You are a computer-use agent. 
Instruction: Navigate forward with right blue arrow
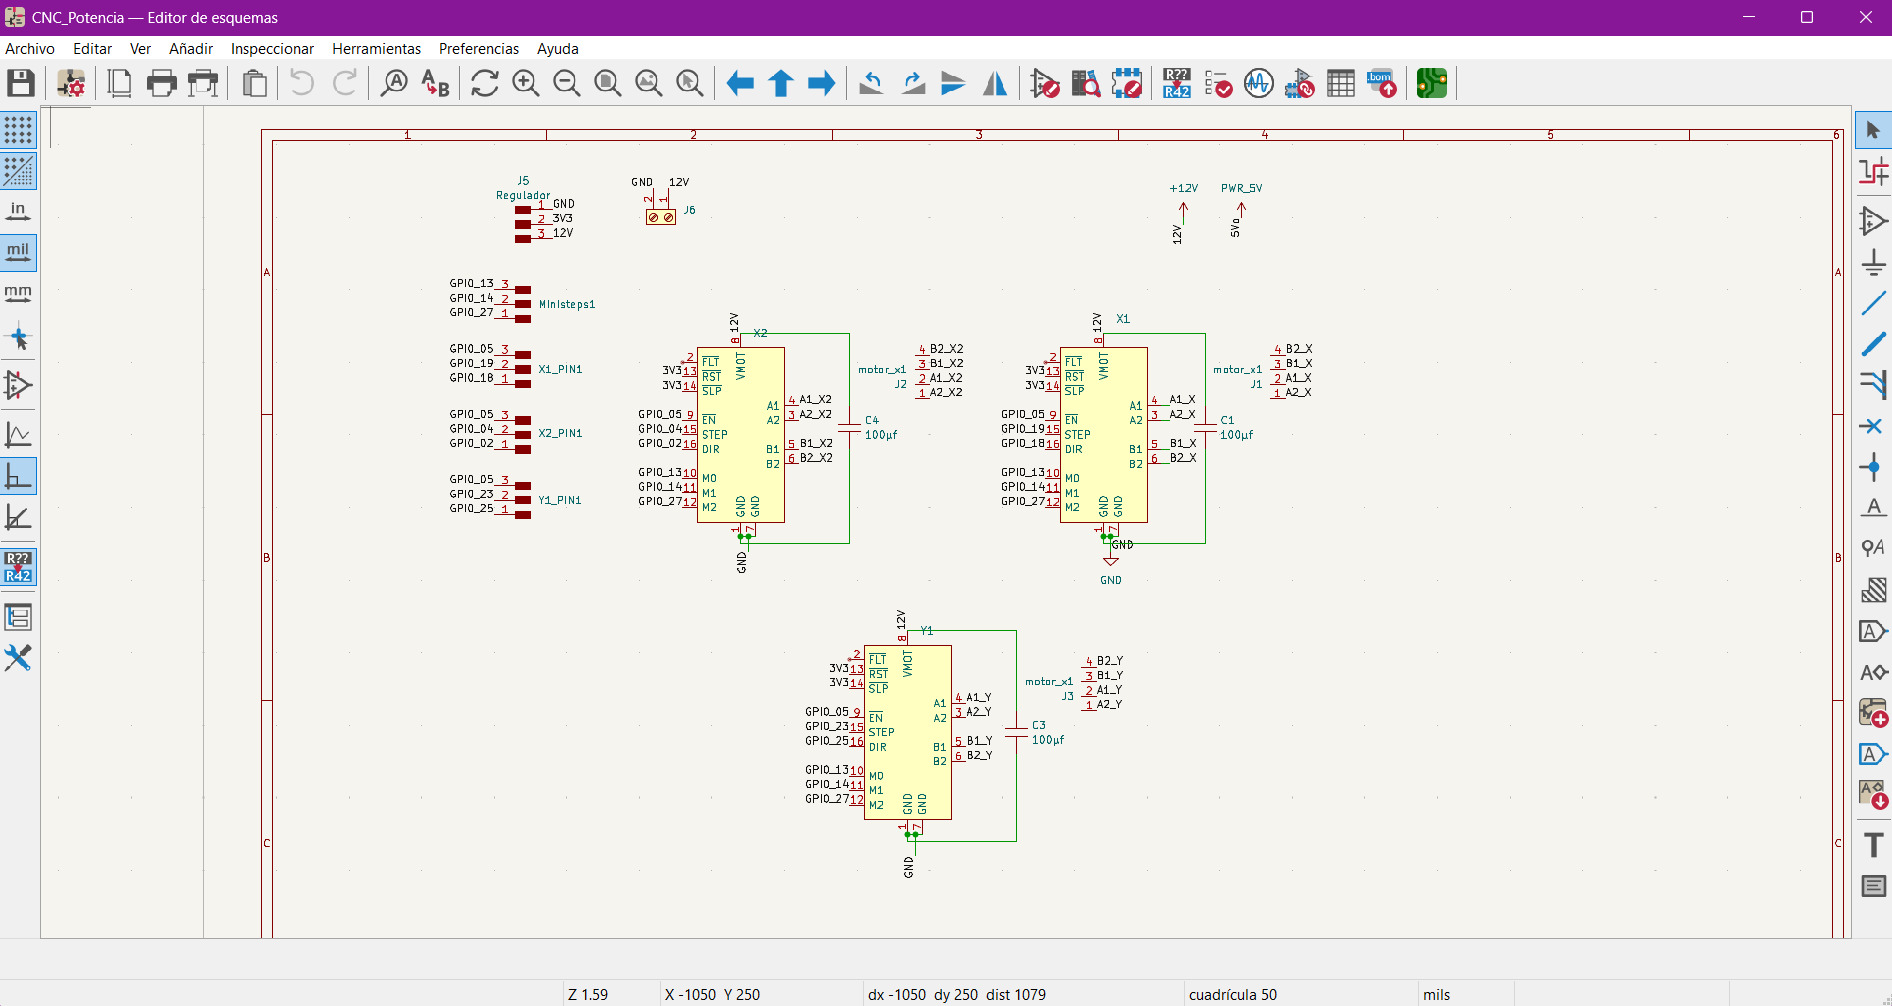[822, 83]
